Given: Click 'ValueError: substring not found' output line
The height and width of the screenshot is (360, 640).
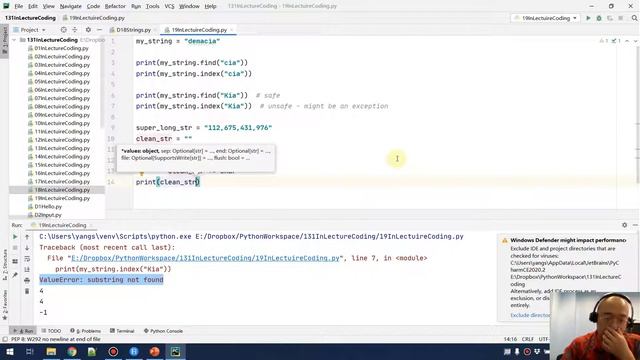Looking at the screenshot, I should pyautogui.click(x=101, y=280).
